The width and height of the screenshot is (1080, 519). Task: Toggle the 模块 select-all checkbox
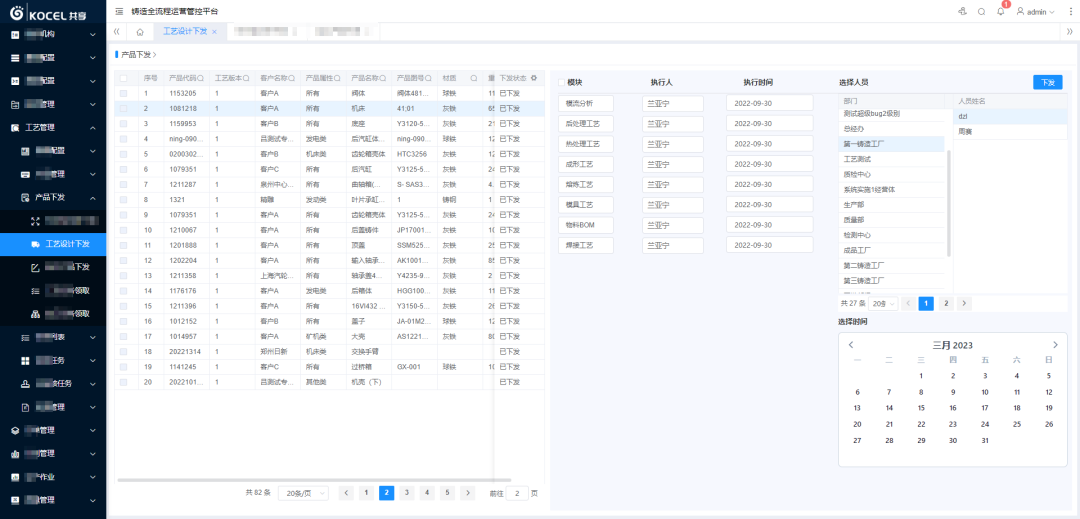[562, 82]
